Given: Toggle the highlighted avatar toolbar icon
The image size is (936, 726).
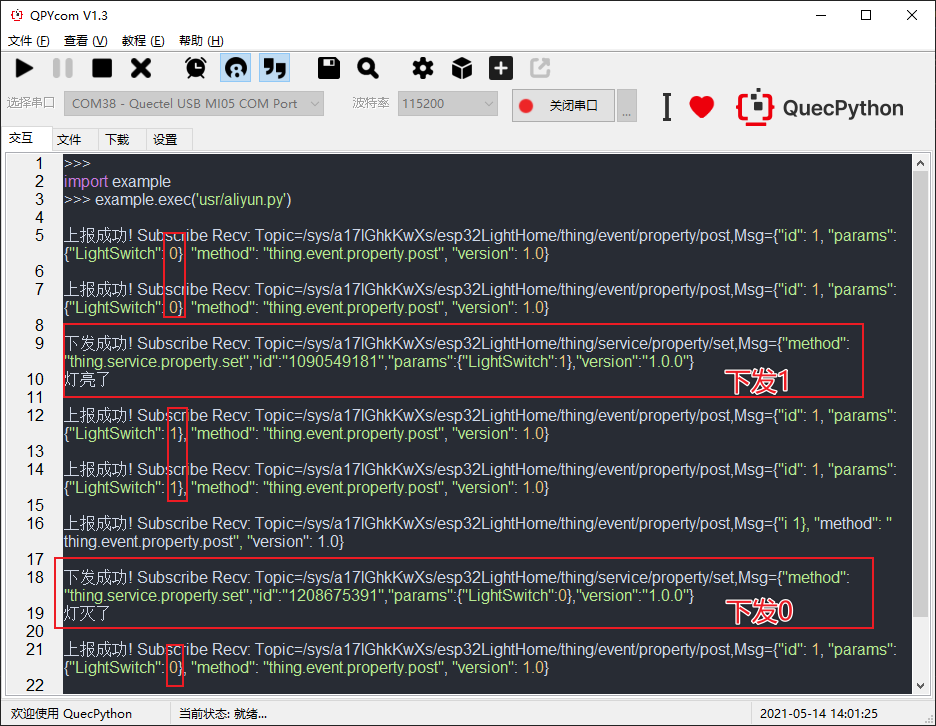Looking at the screenshot, I should pyautogui.click(x=236, y=68).
